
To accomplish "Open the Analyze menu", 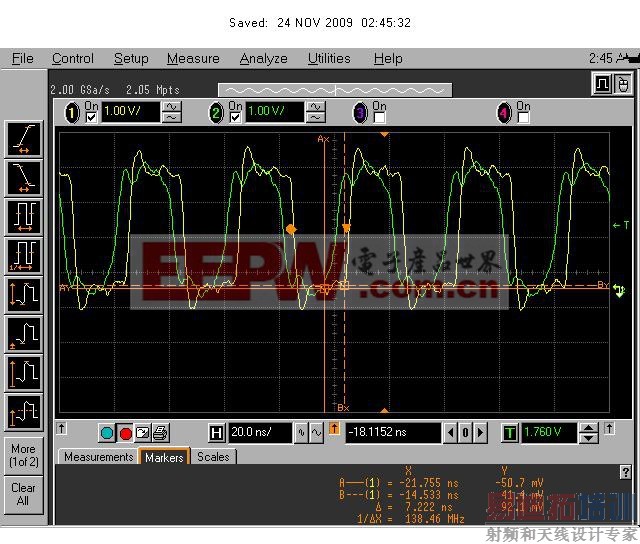I will [x=263, y=59].
